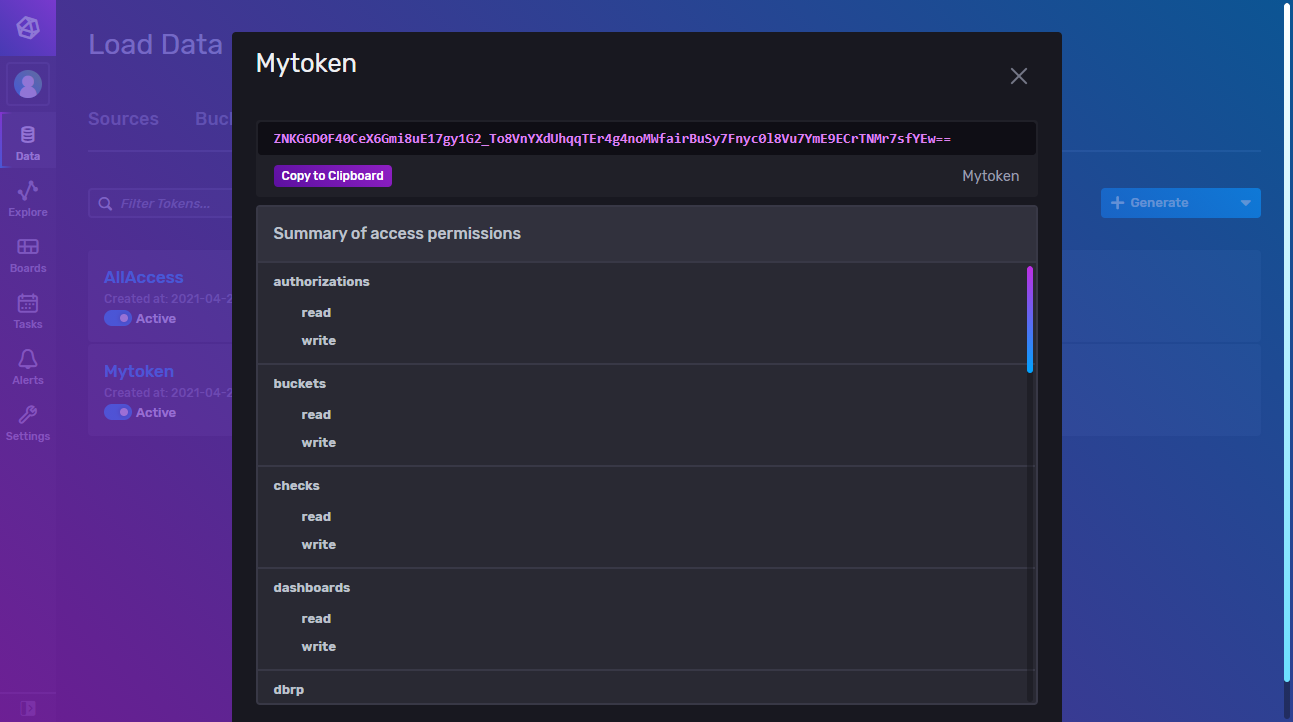The height and width of the screenshot is (722, 1293).
Task: Click Copy to Clipboard button
Action: pos(332,175)
